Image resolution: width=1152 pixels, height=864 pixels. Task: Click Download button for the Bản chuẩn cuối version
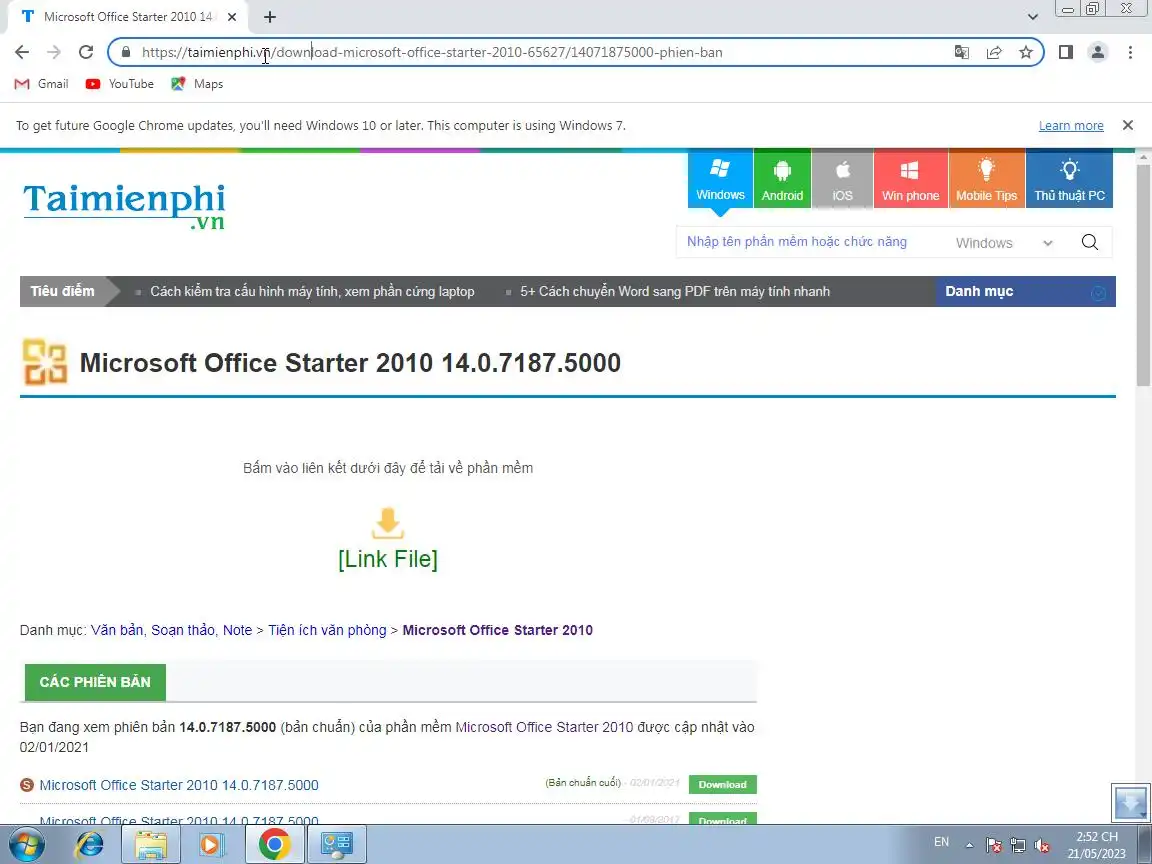point(723,785)
